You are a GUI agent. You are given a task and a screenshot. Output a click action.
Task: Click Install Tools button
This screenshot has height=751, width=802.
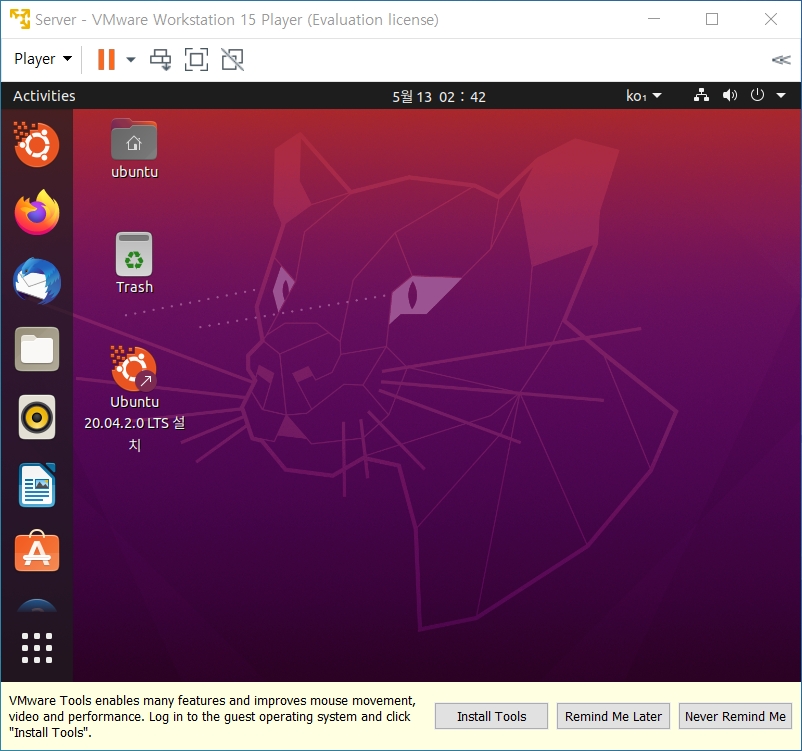(492, 716)
